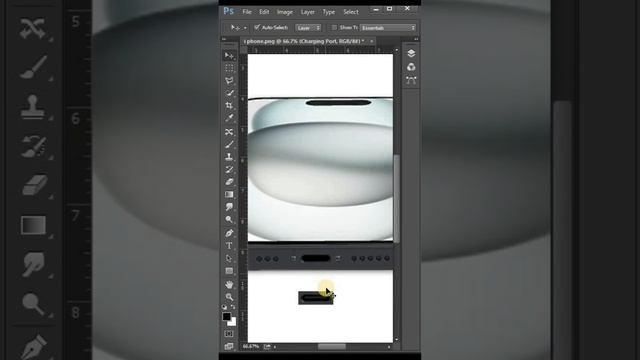
Task: Open the File menu
Action: pos(247,12)
